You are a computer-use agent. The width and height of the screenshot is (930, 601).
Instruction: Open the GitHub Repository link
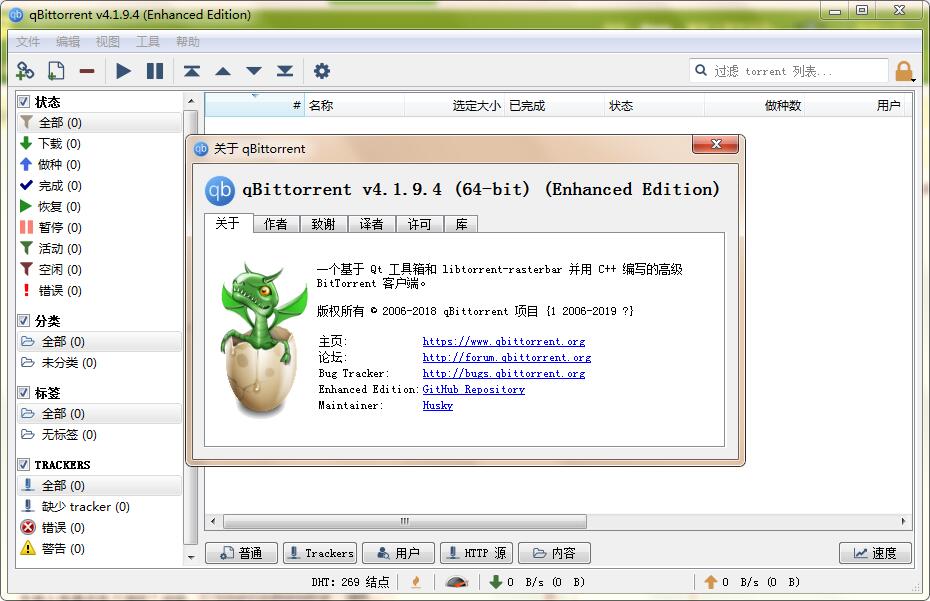pos(473,389)
